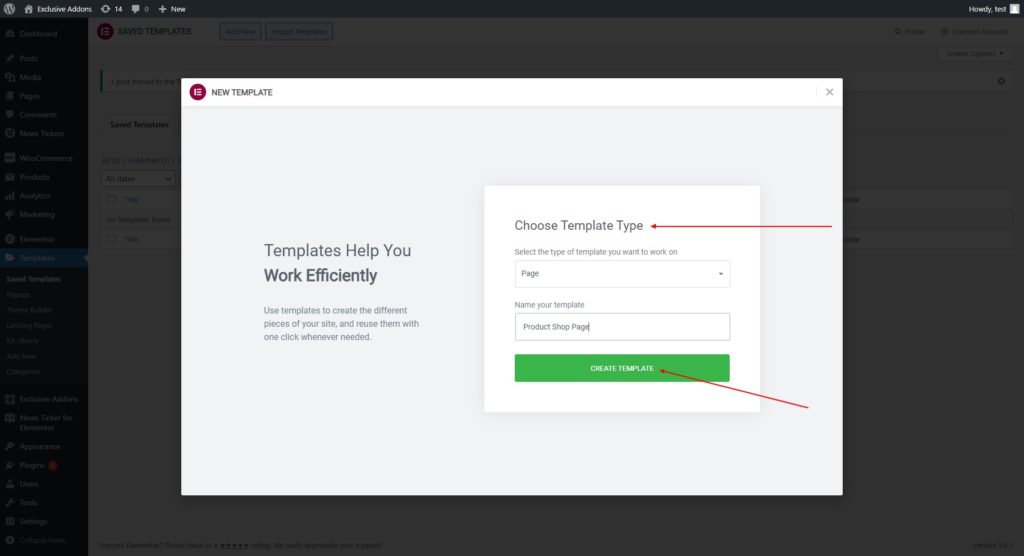Open the Howdy, test account menu
The image size is (1024, 556).
point(993,9)
